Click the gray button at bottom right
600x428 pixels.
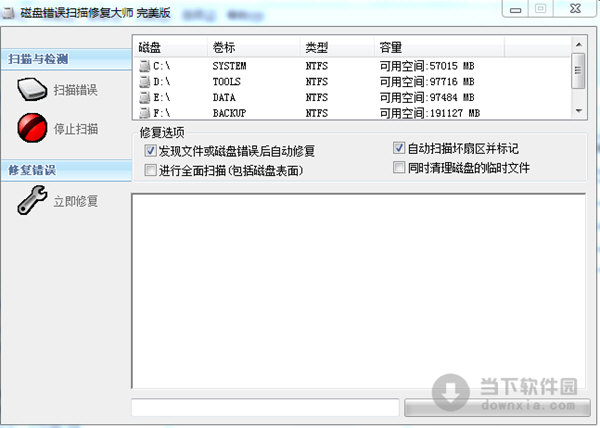click(x=497, y=408)
